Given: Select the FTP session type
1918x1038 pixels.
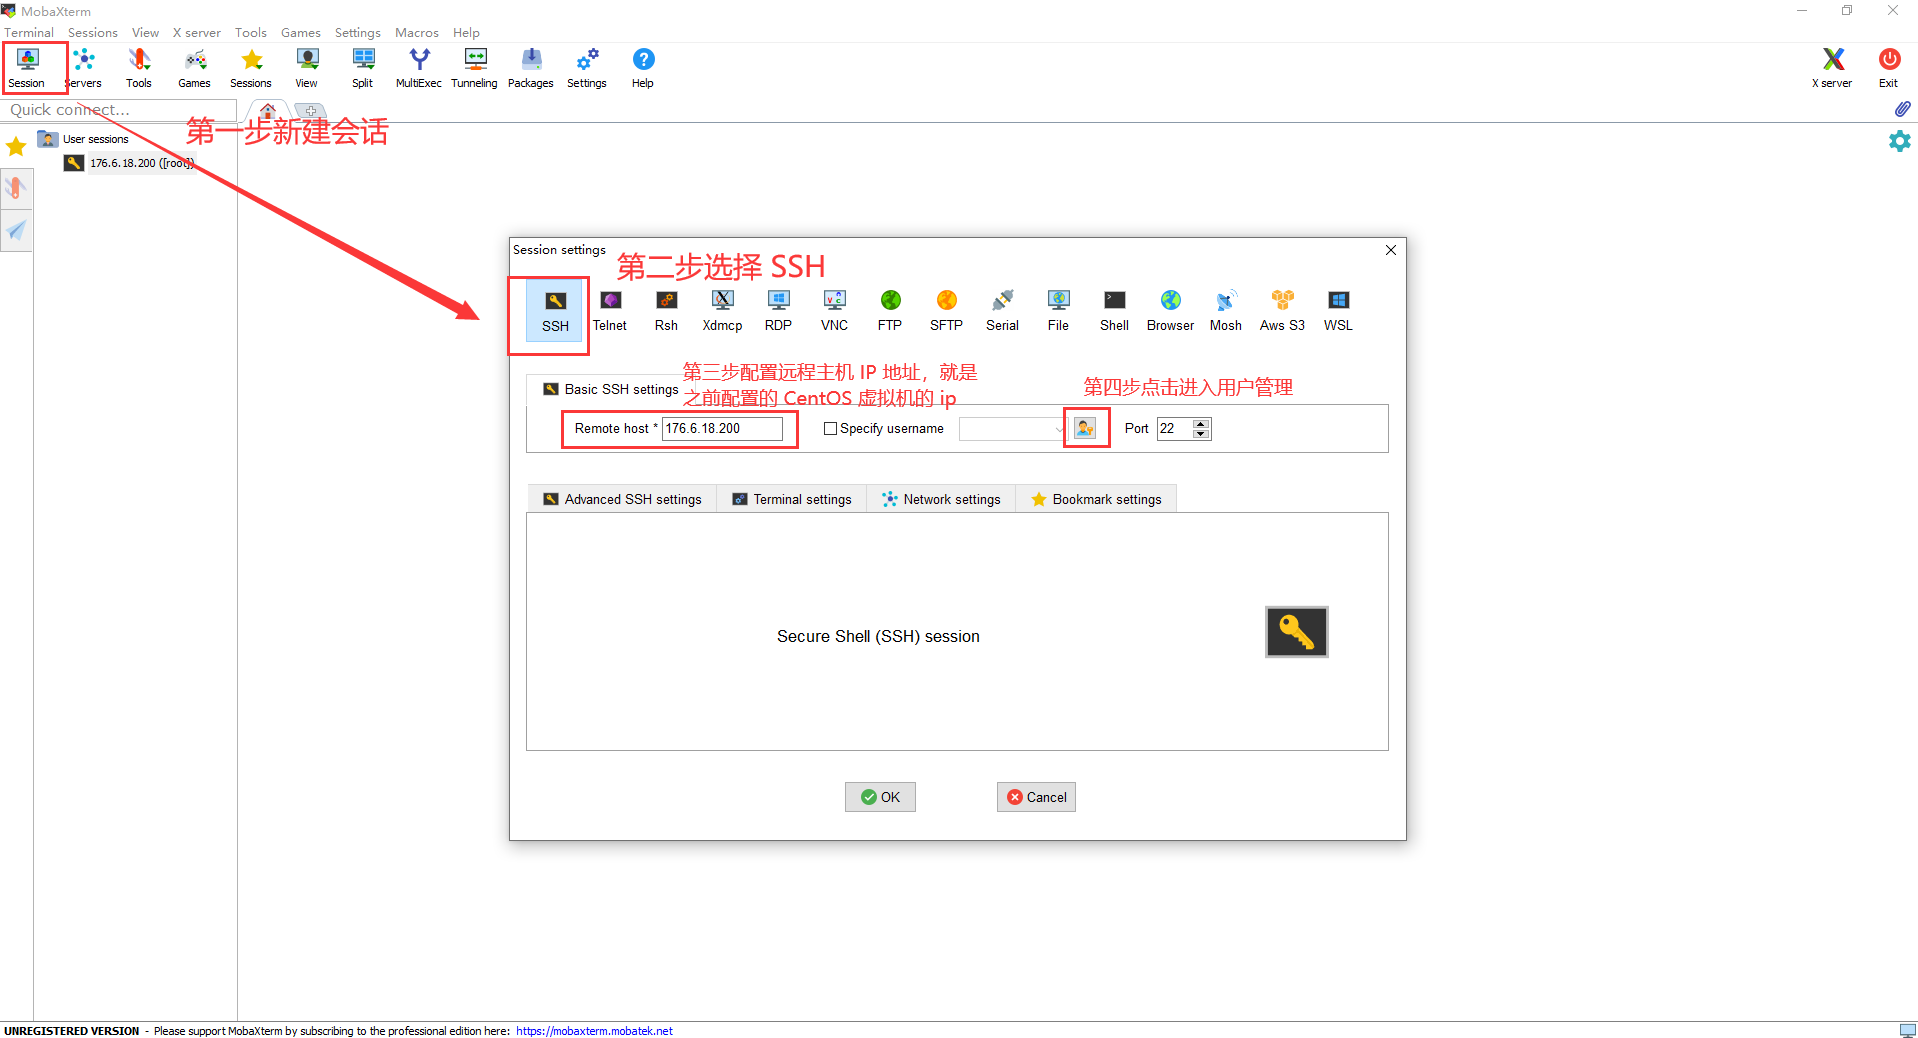Looking at the screenshot, I should tap(890, 311).
